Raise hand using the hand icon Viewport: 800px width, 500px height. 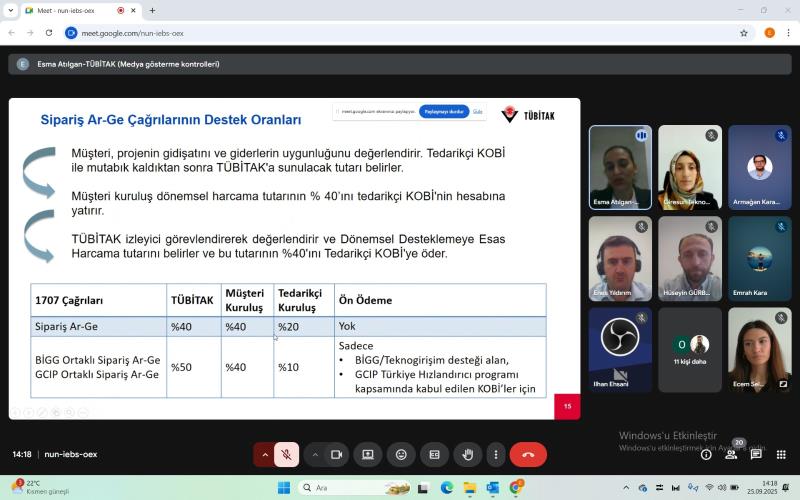tap(467, 454)
